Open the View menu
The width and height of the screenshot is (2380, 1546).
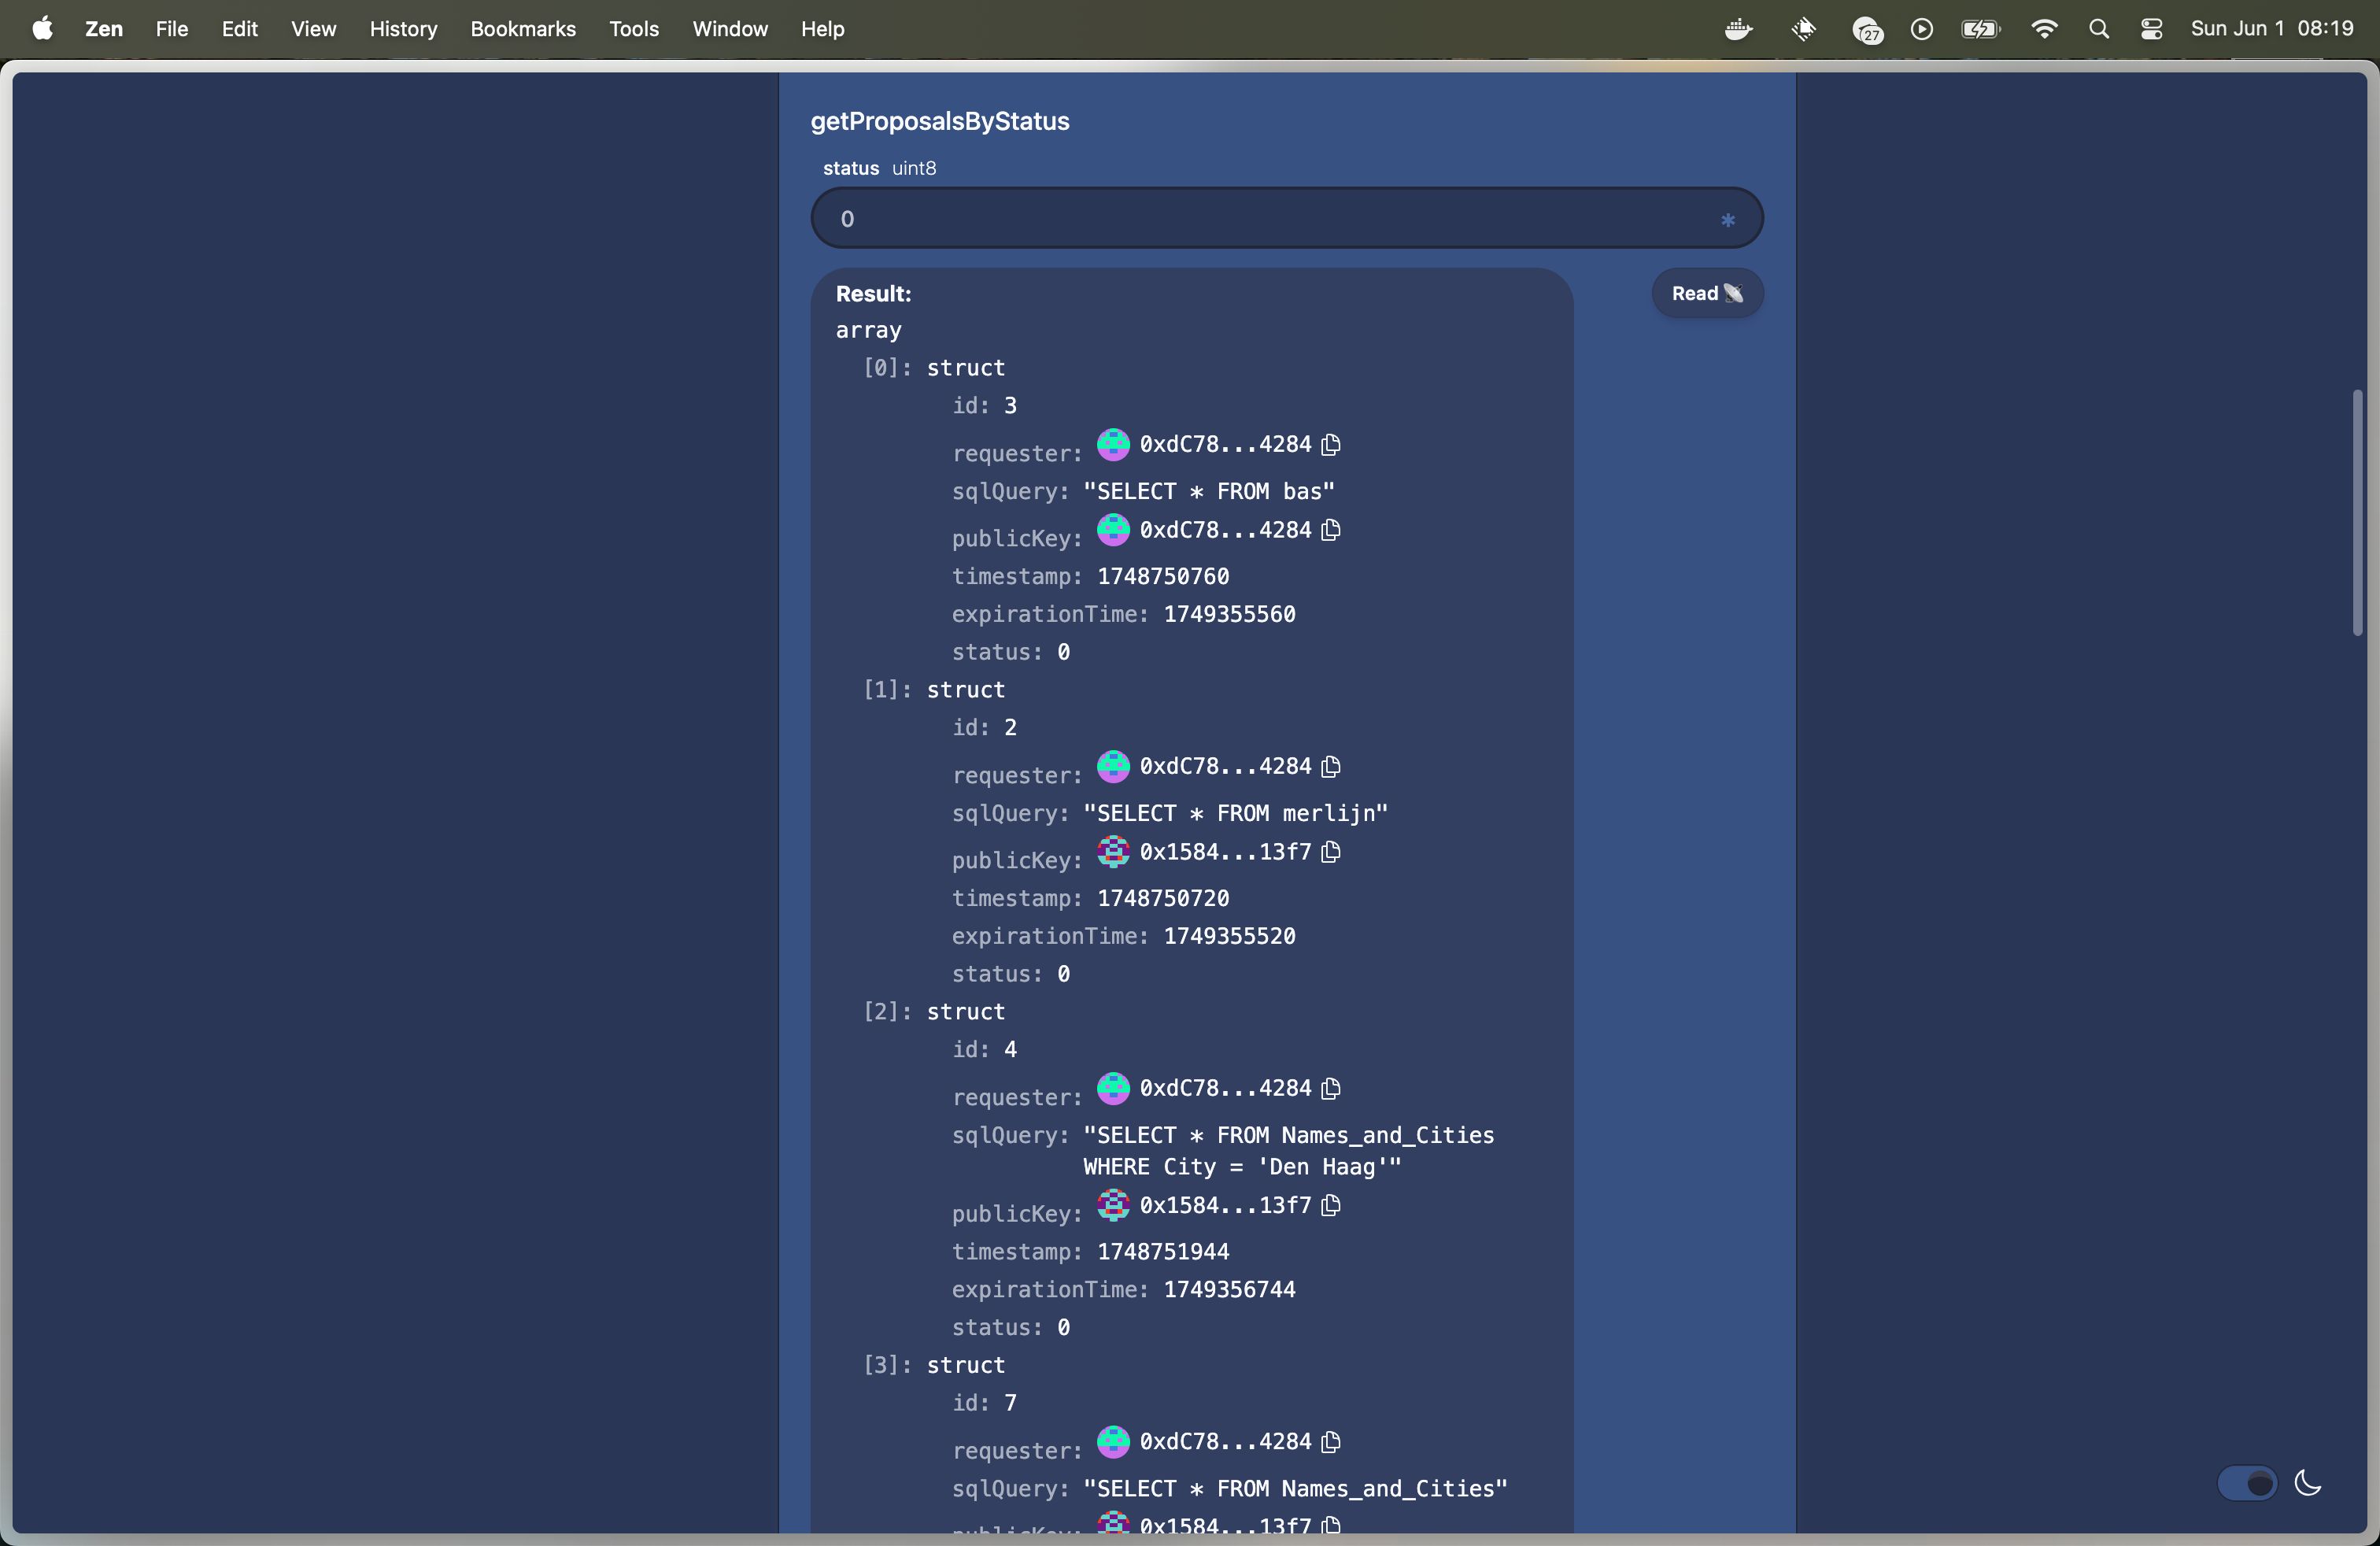[x=313, y=29]
